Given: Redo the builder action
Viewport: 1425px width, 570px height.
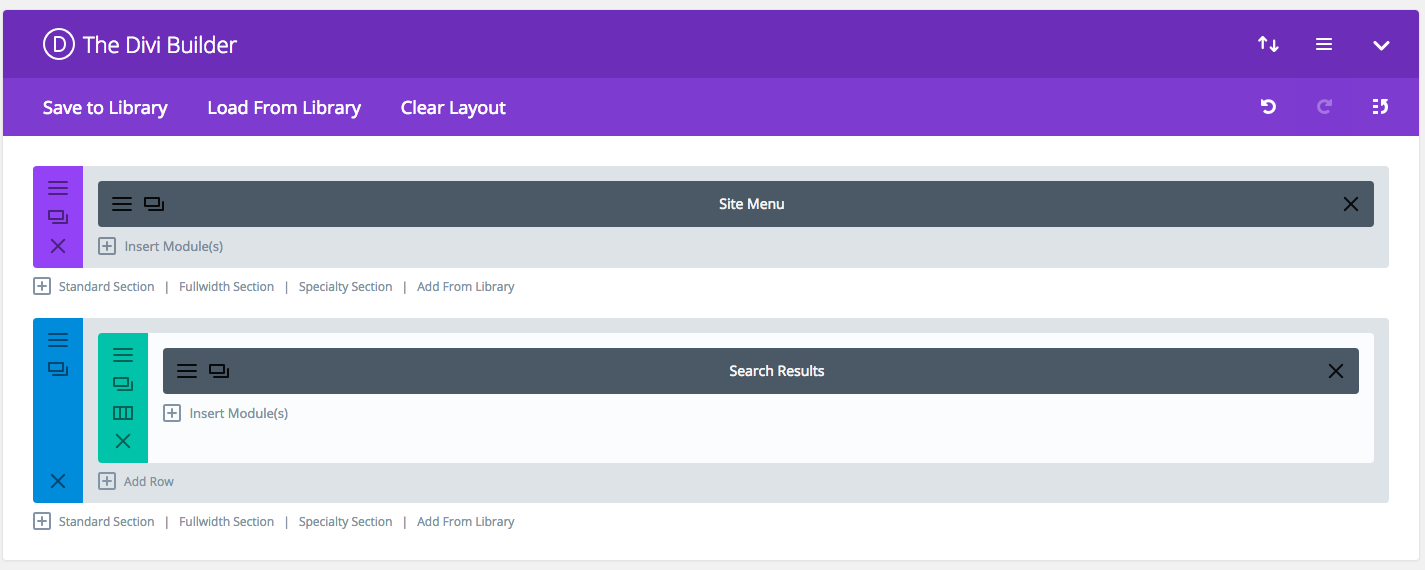Looking at the screenshot, I should point(1324,106).
